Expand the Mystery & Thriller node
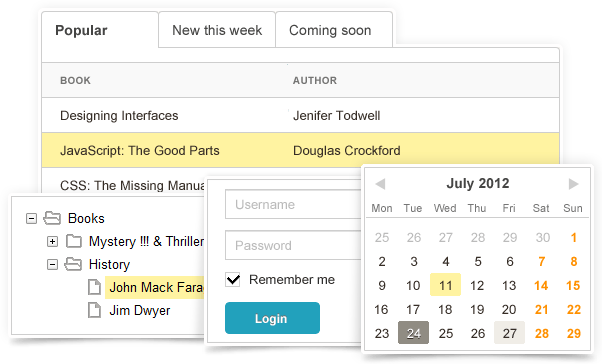This screenshot has width=602, height=364. [52, 242]
